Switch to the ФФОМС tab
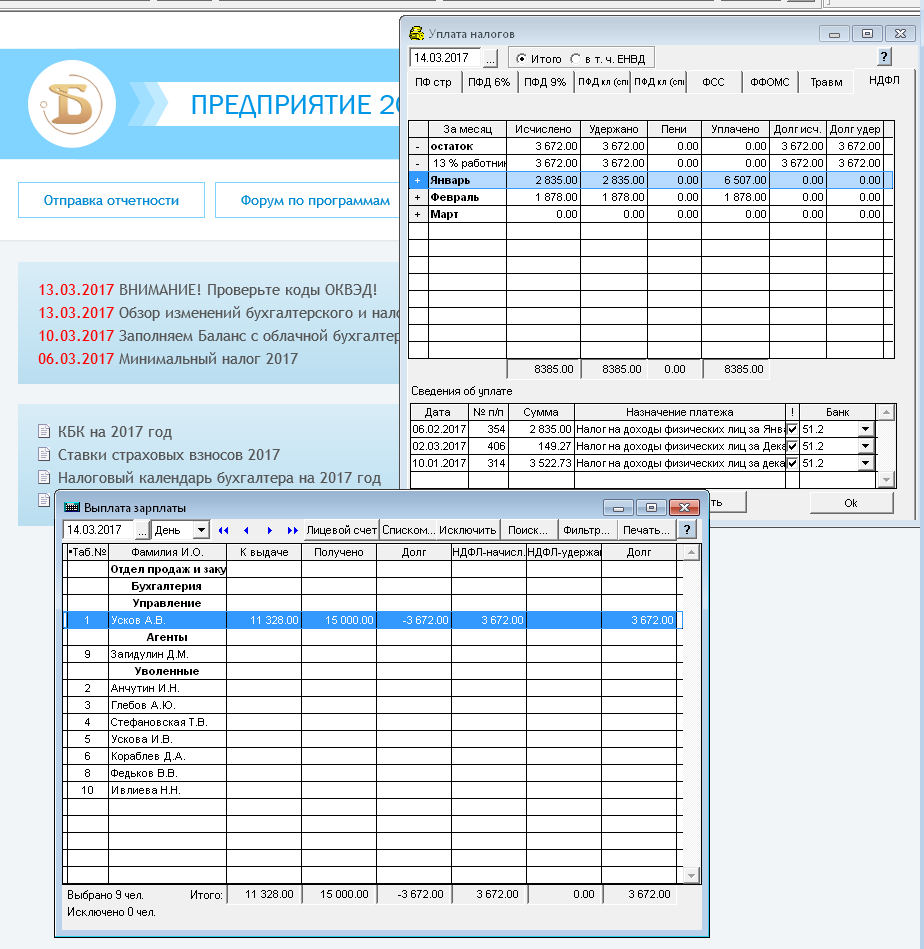This screenshot has width=924, height=949. point(770,83)
